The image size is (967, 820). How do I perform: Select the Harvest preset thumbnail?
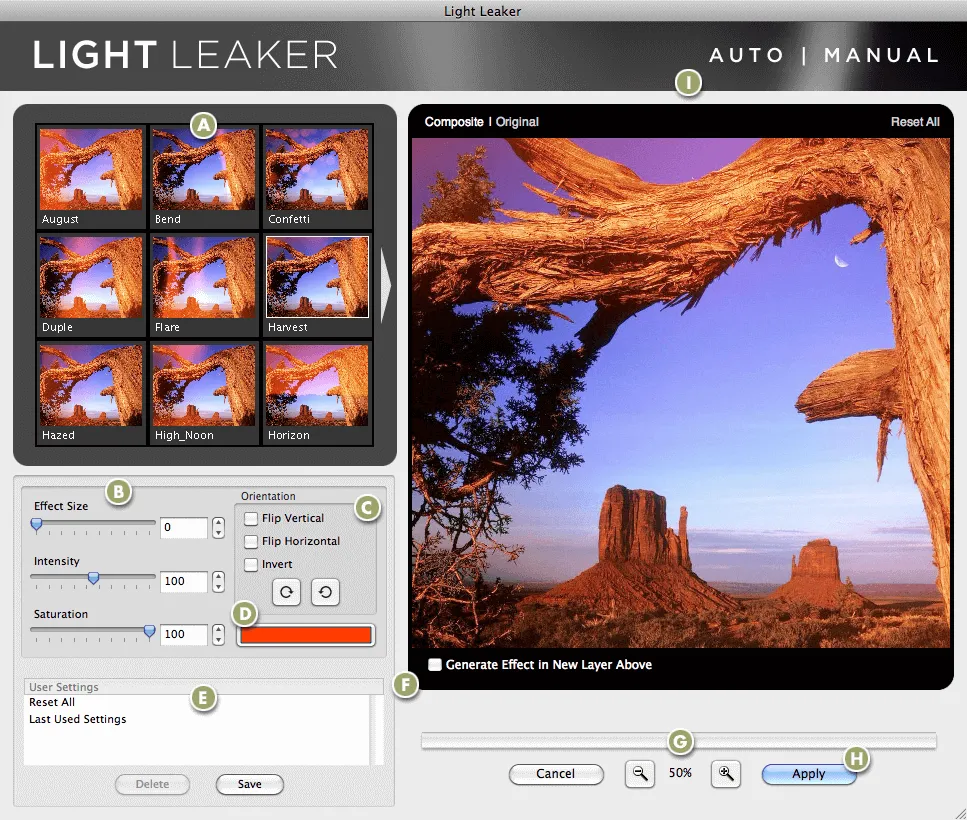coord(316,278)
